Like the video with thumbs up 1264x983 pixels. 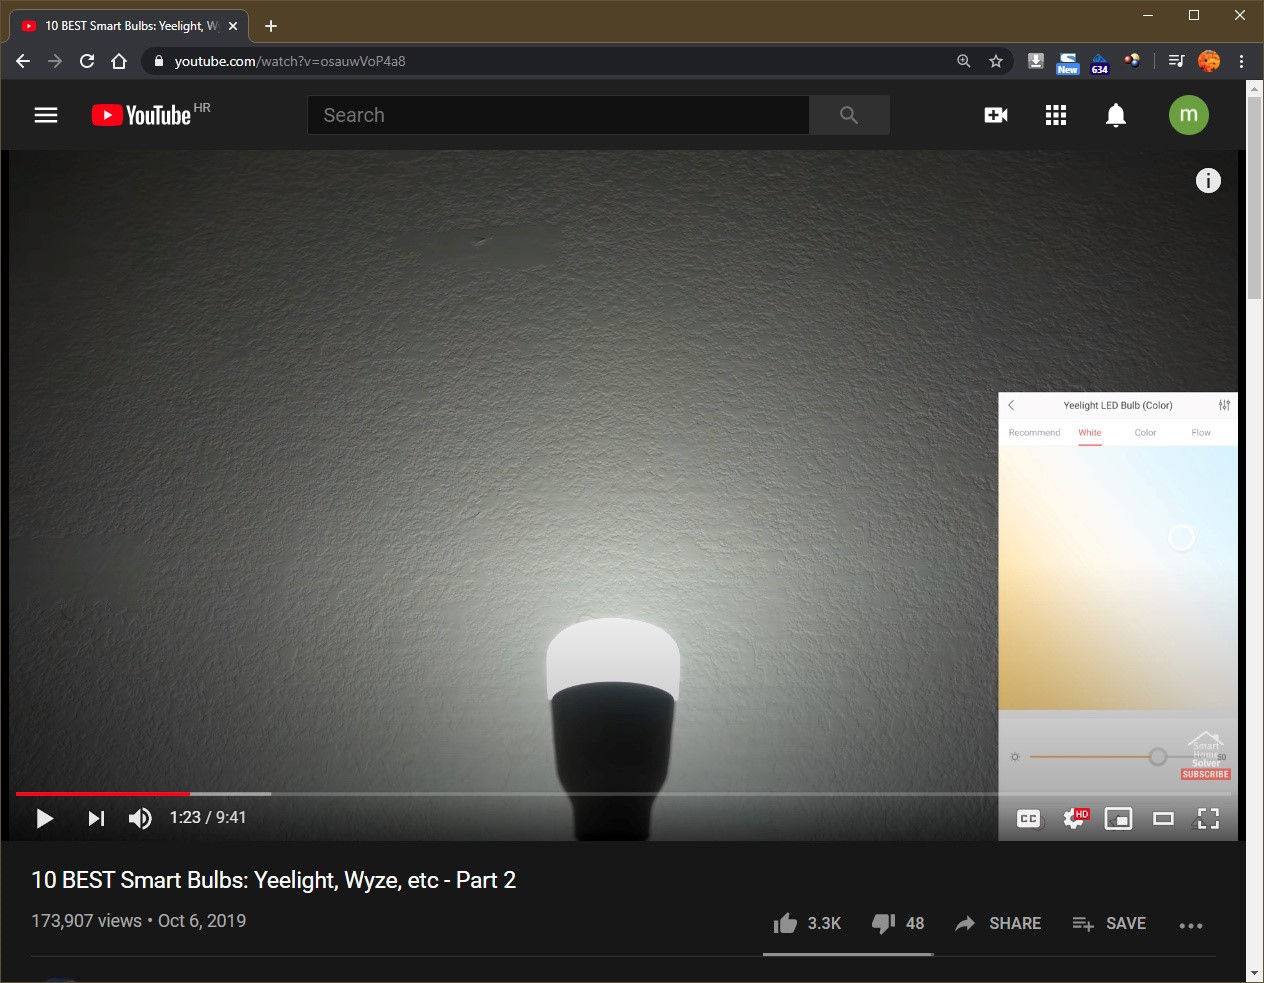(807, 923)
